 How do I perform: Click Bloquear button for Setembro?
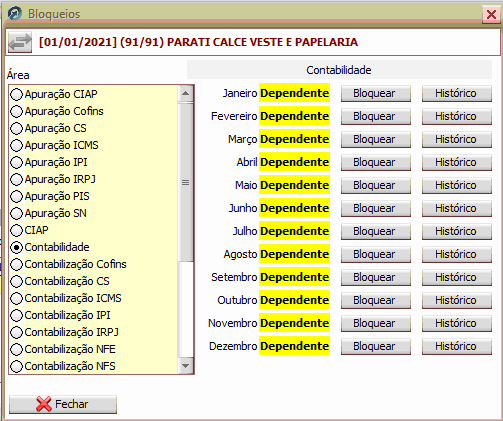click(376, 277)
